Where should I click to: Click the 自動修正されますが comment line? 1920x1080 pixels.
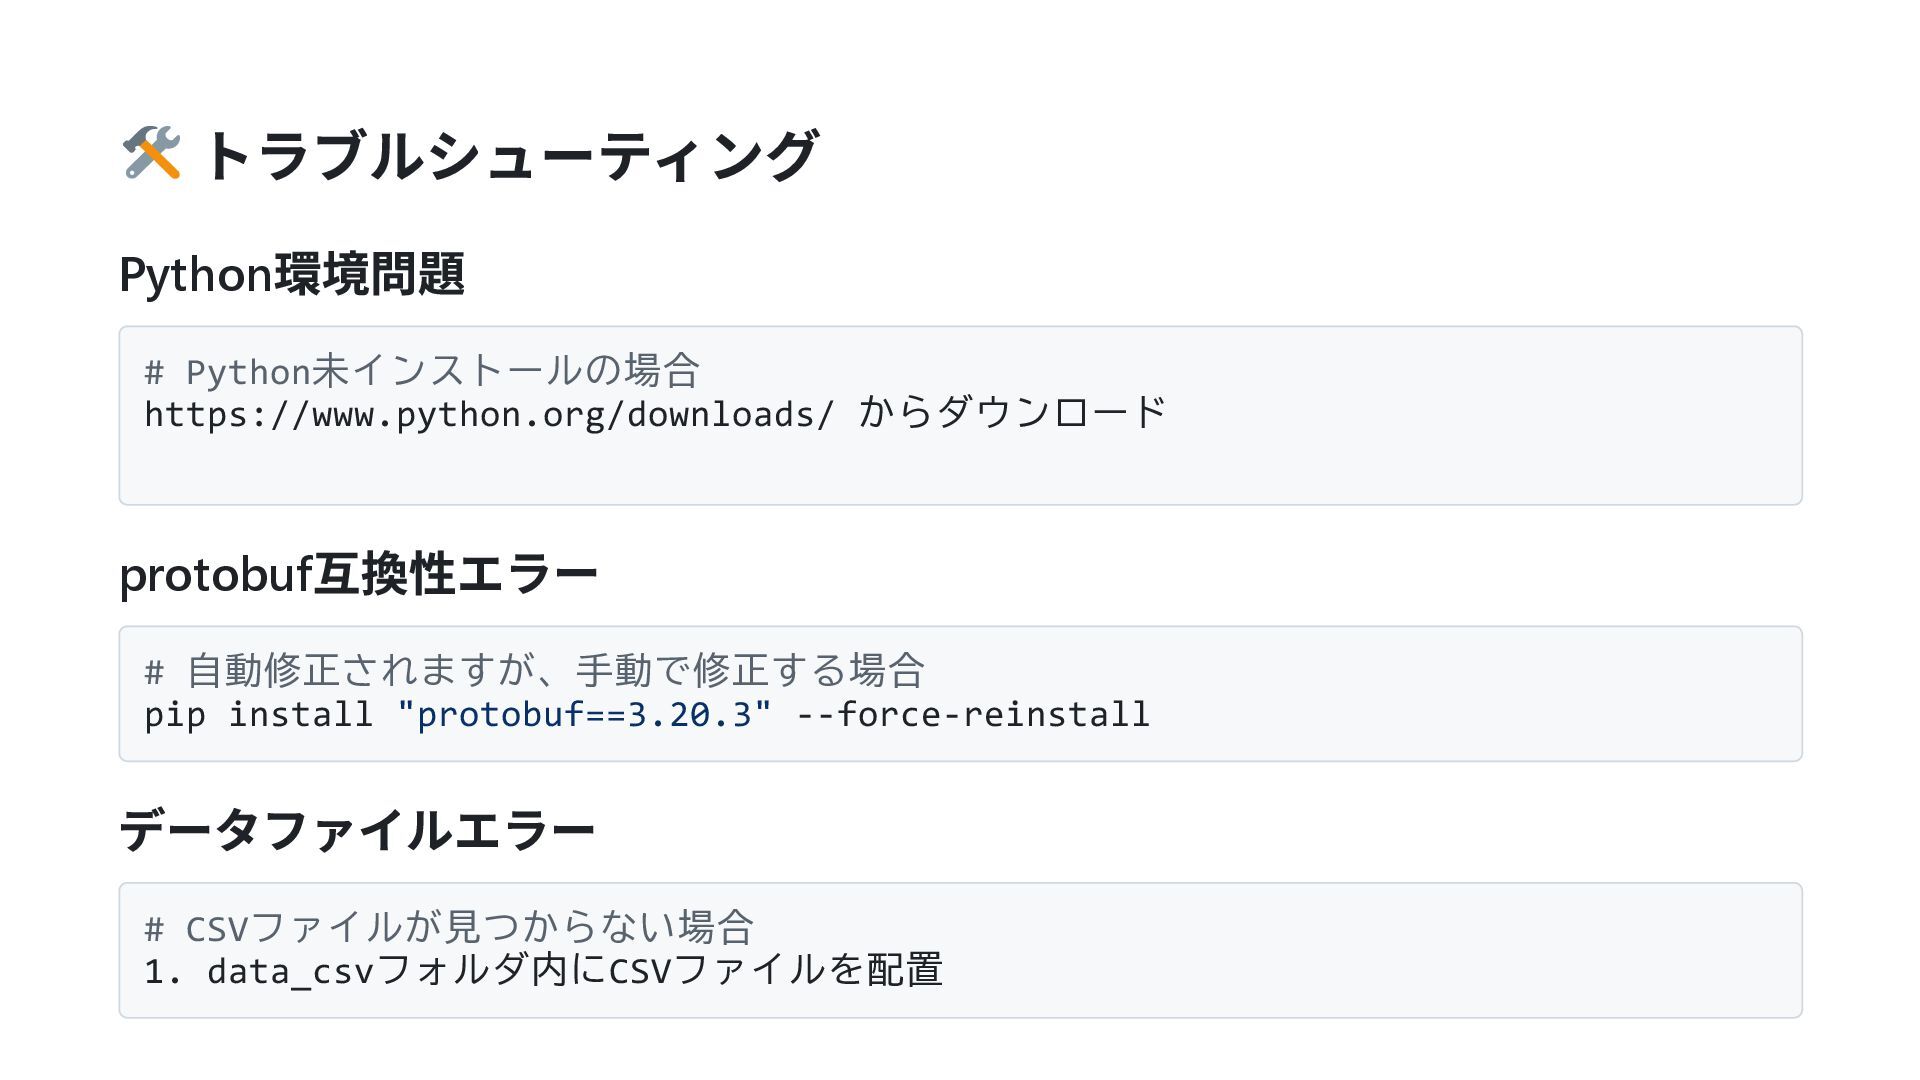click(x=534, y=670)
